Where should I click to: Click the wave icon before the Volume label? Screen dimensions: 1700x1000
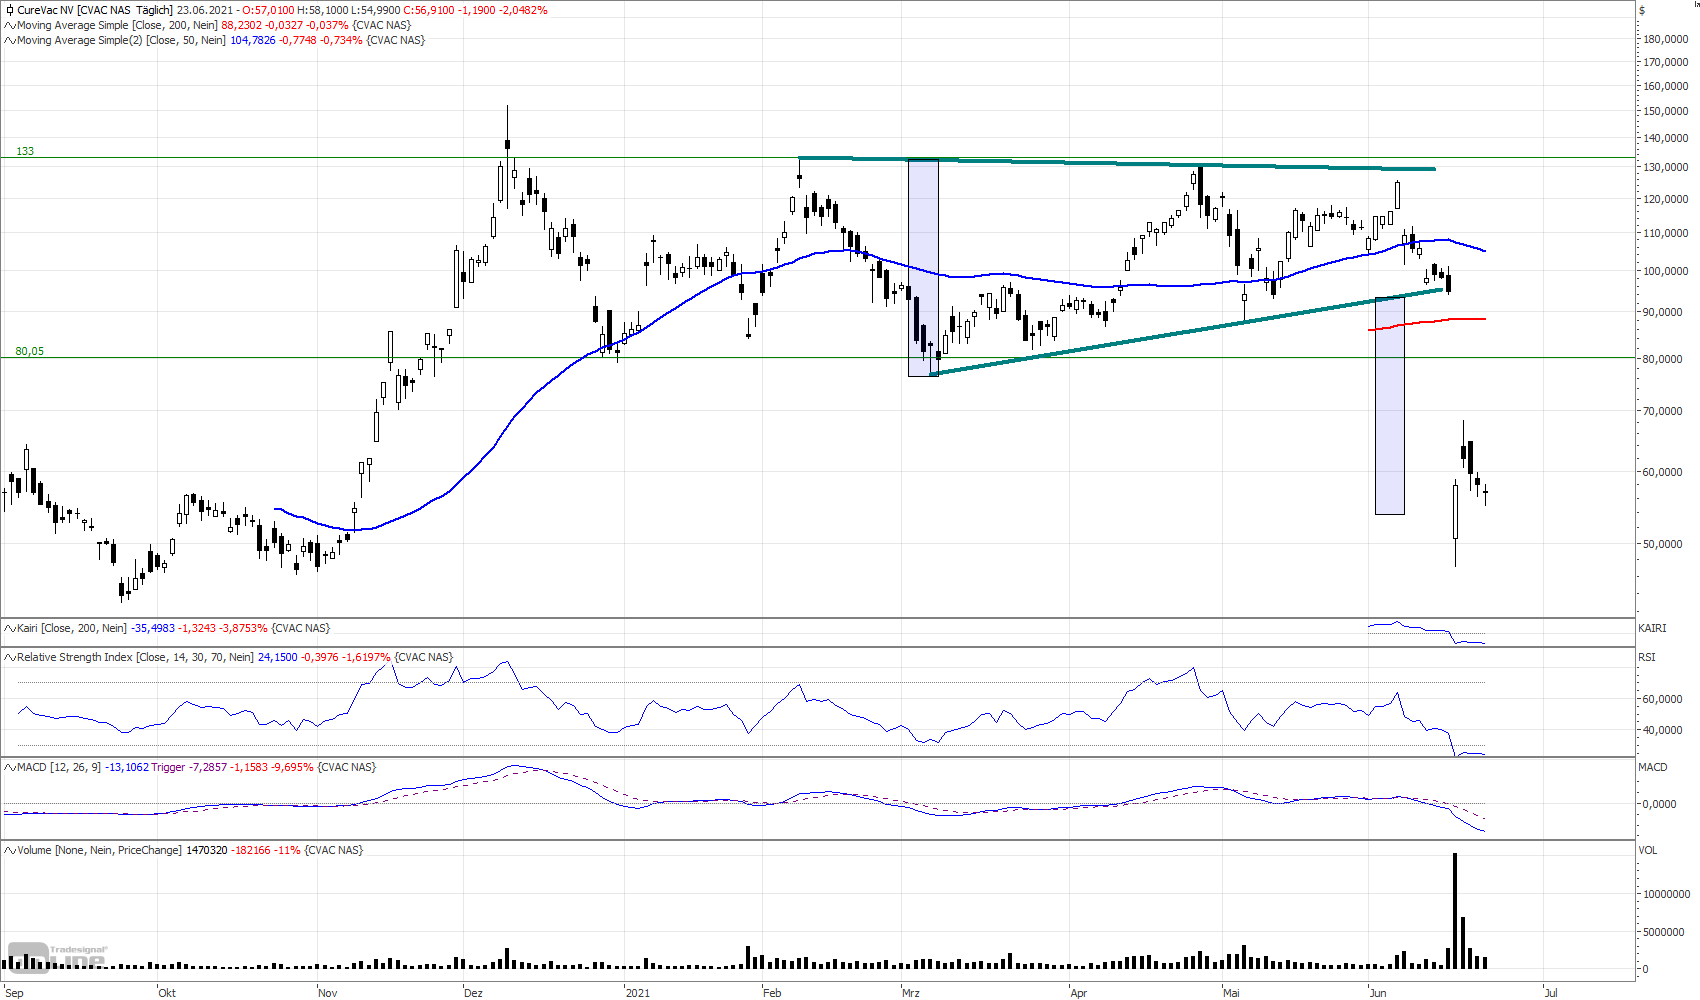pos(10,850)
